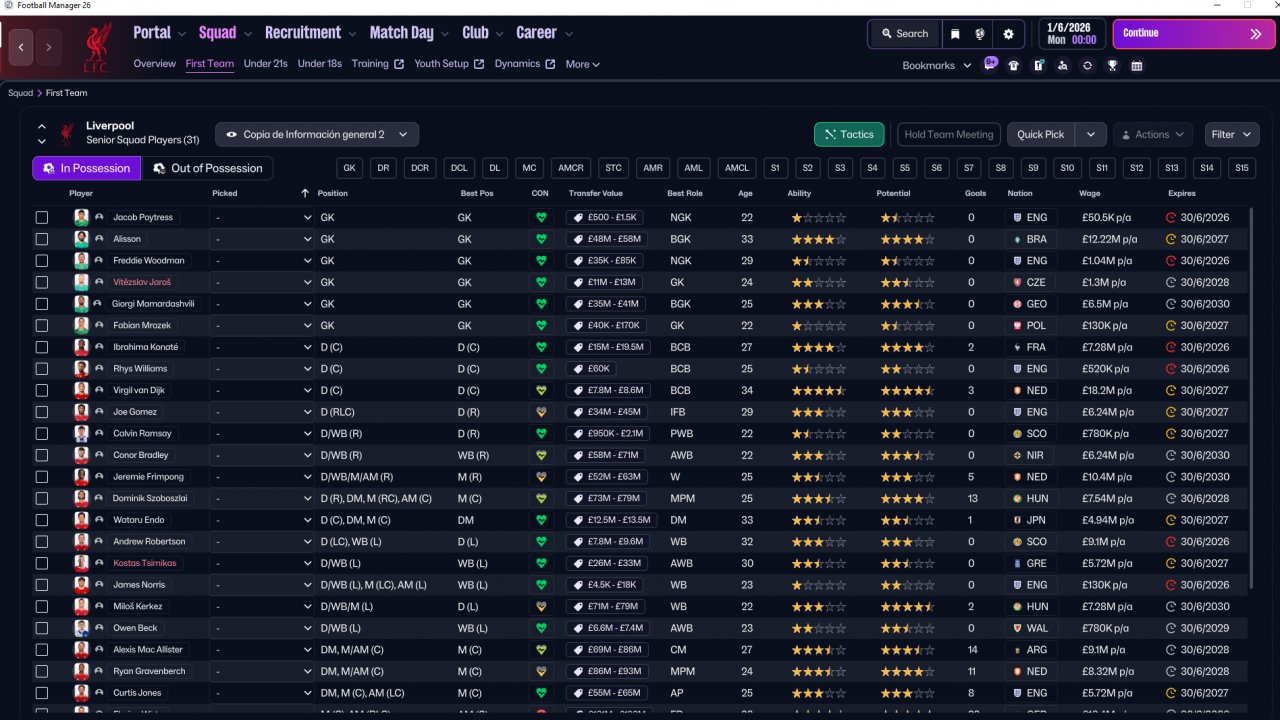Click the trophy competitions icon

click(x=1112, y=66)
